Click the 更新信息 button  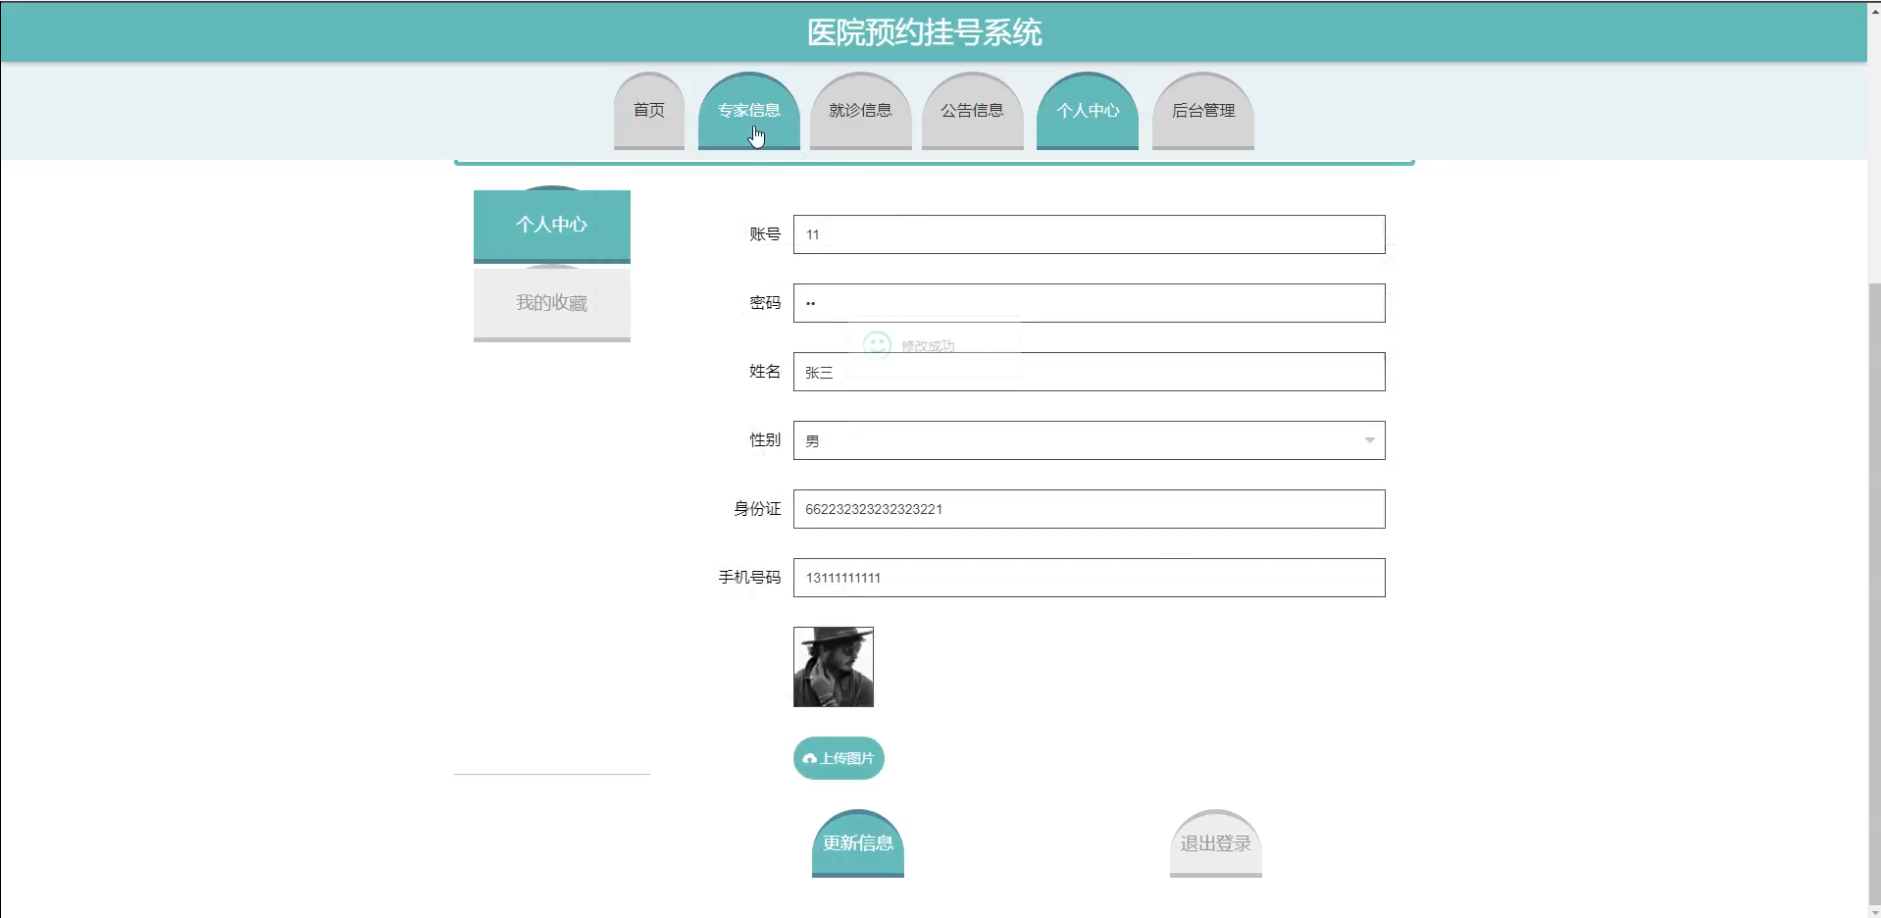click(x=858, y=843)
